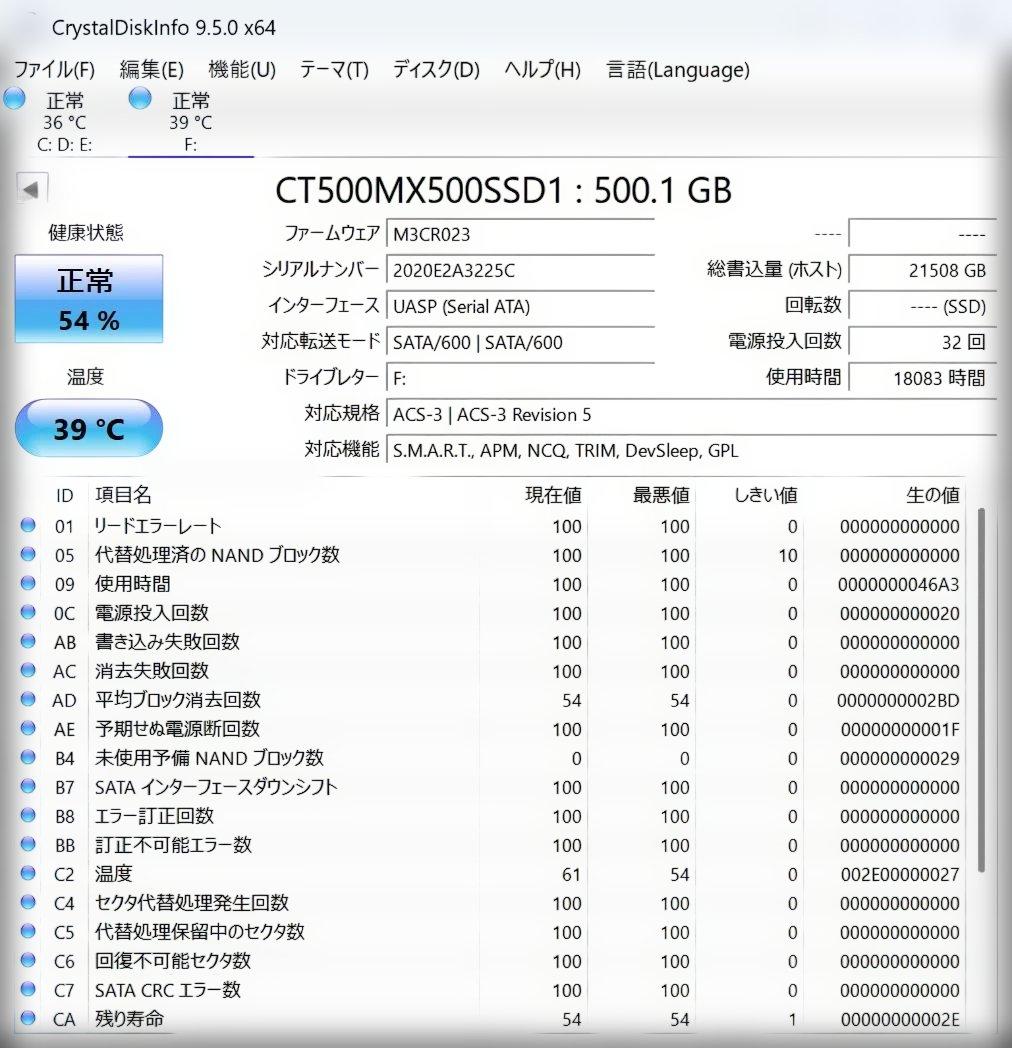Click the 現在値 column header

coord(553,495)
